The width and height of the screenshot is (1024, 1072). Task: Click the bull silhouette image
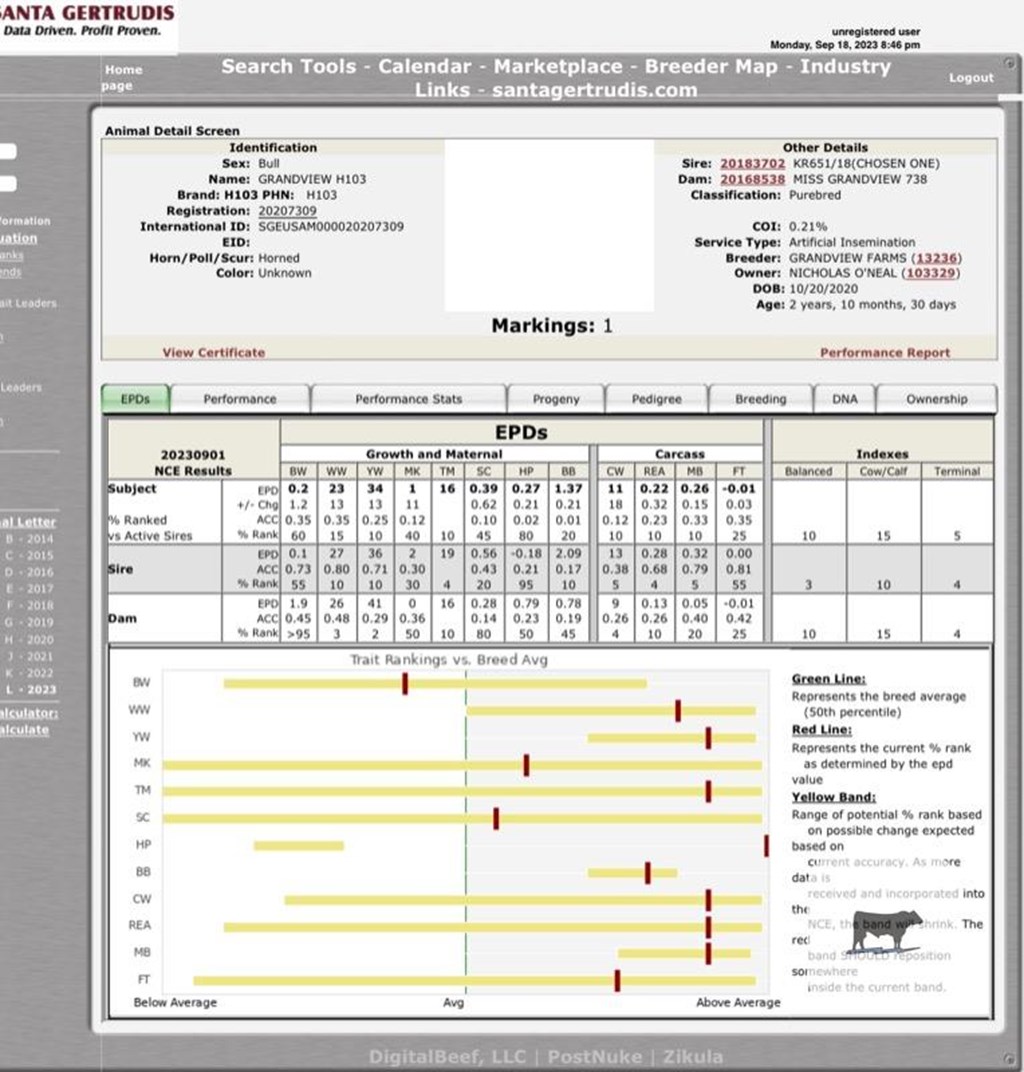tap(887, 933)
